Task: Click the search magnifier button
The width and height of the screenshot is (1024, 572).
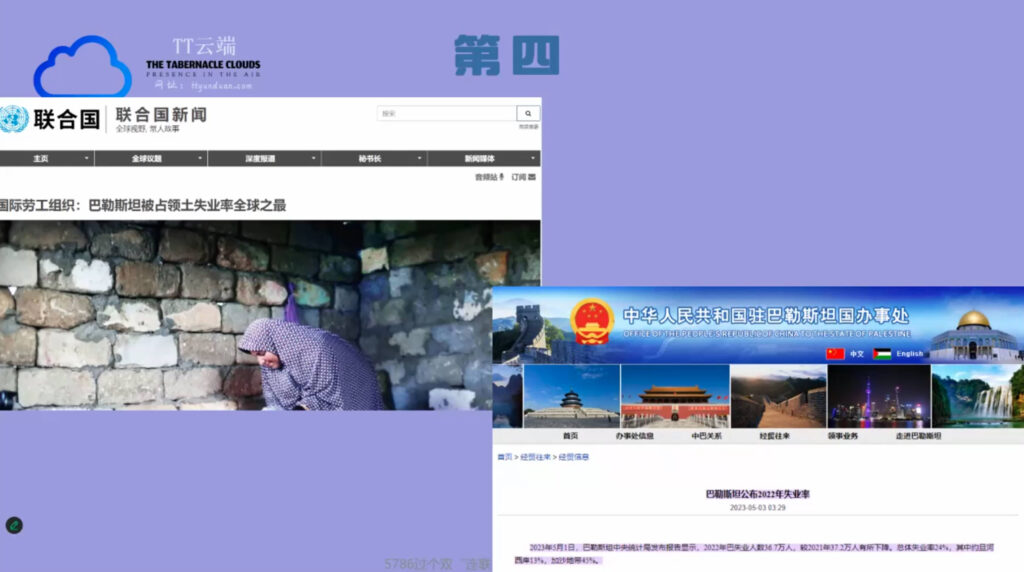Action: (528, 114)
